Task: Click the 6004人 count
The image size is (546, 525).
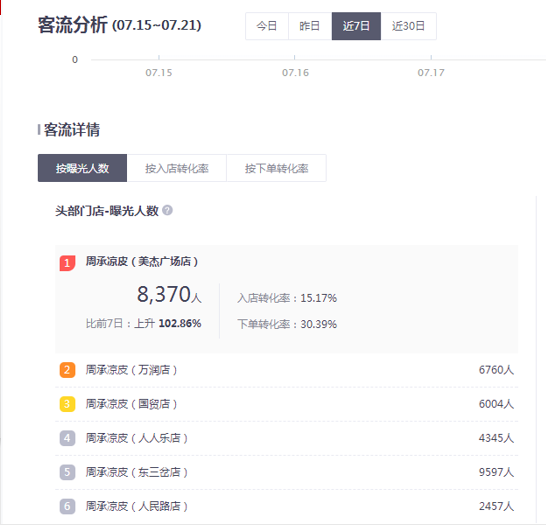Action: click(x=496, y=404)
